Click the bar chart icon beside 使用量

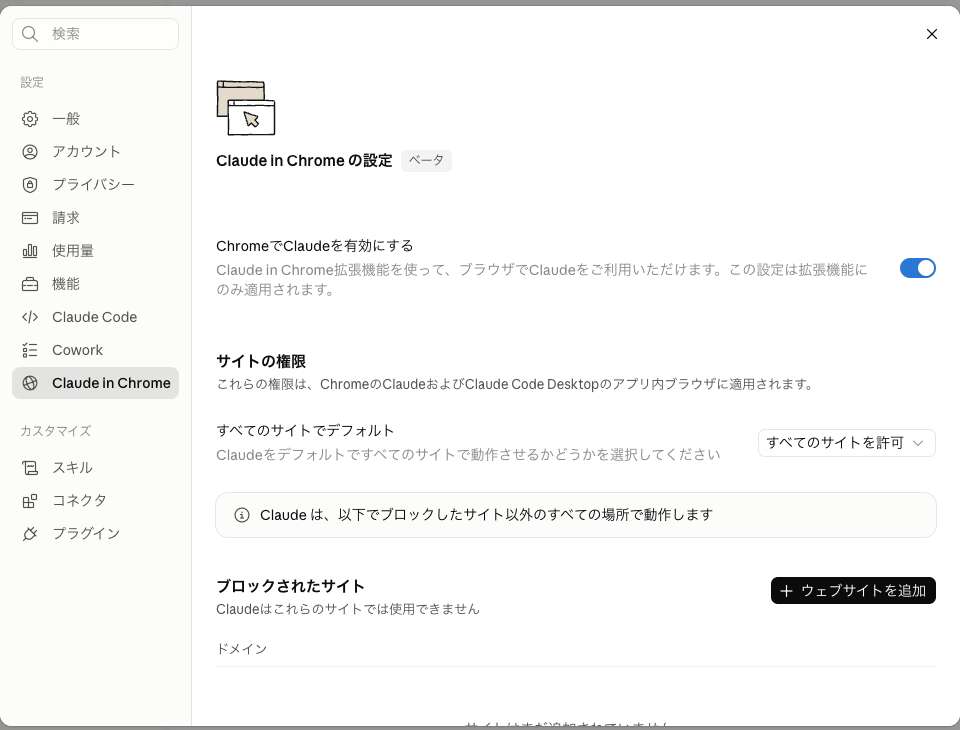29,251
